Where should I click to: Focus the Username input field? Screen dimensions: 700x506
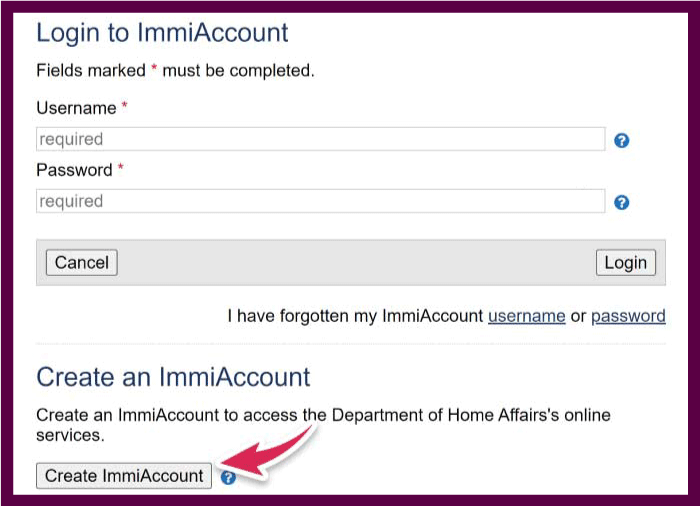pyautogui.click(x=321, y=139)
